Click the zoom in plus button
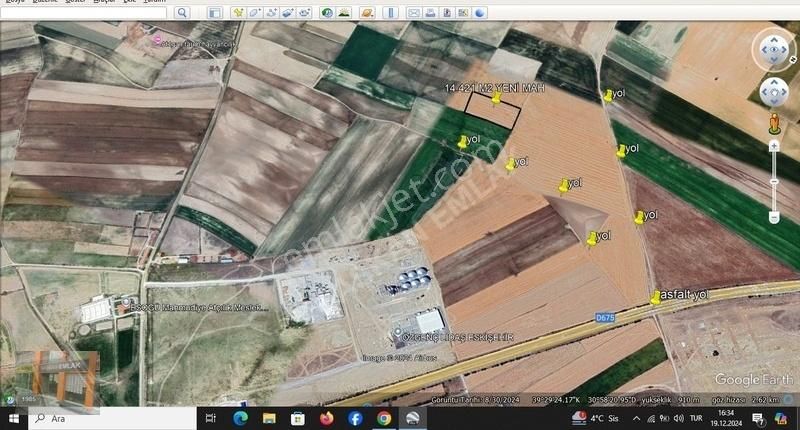Image resolution: width=800 pixels, height=430 pixels. pos(774,147)
